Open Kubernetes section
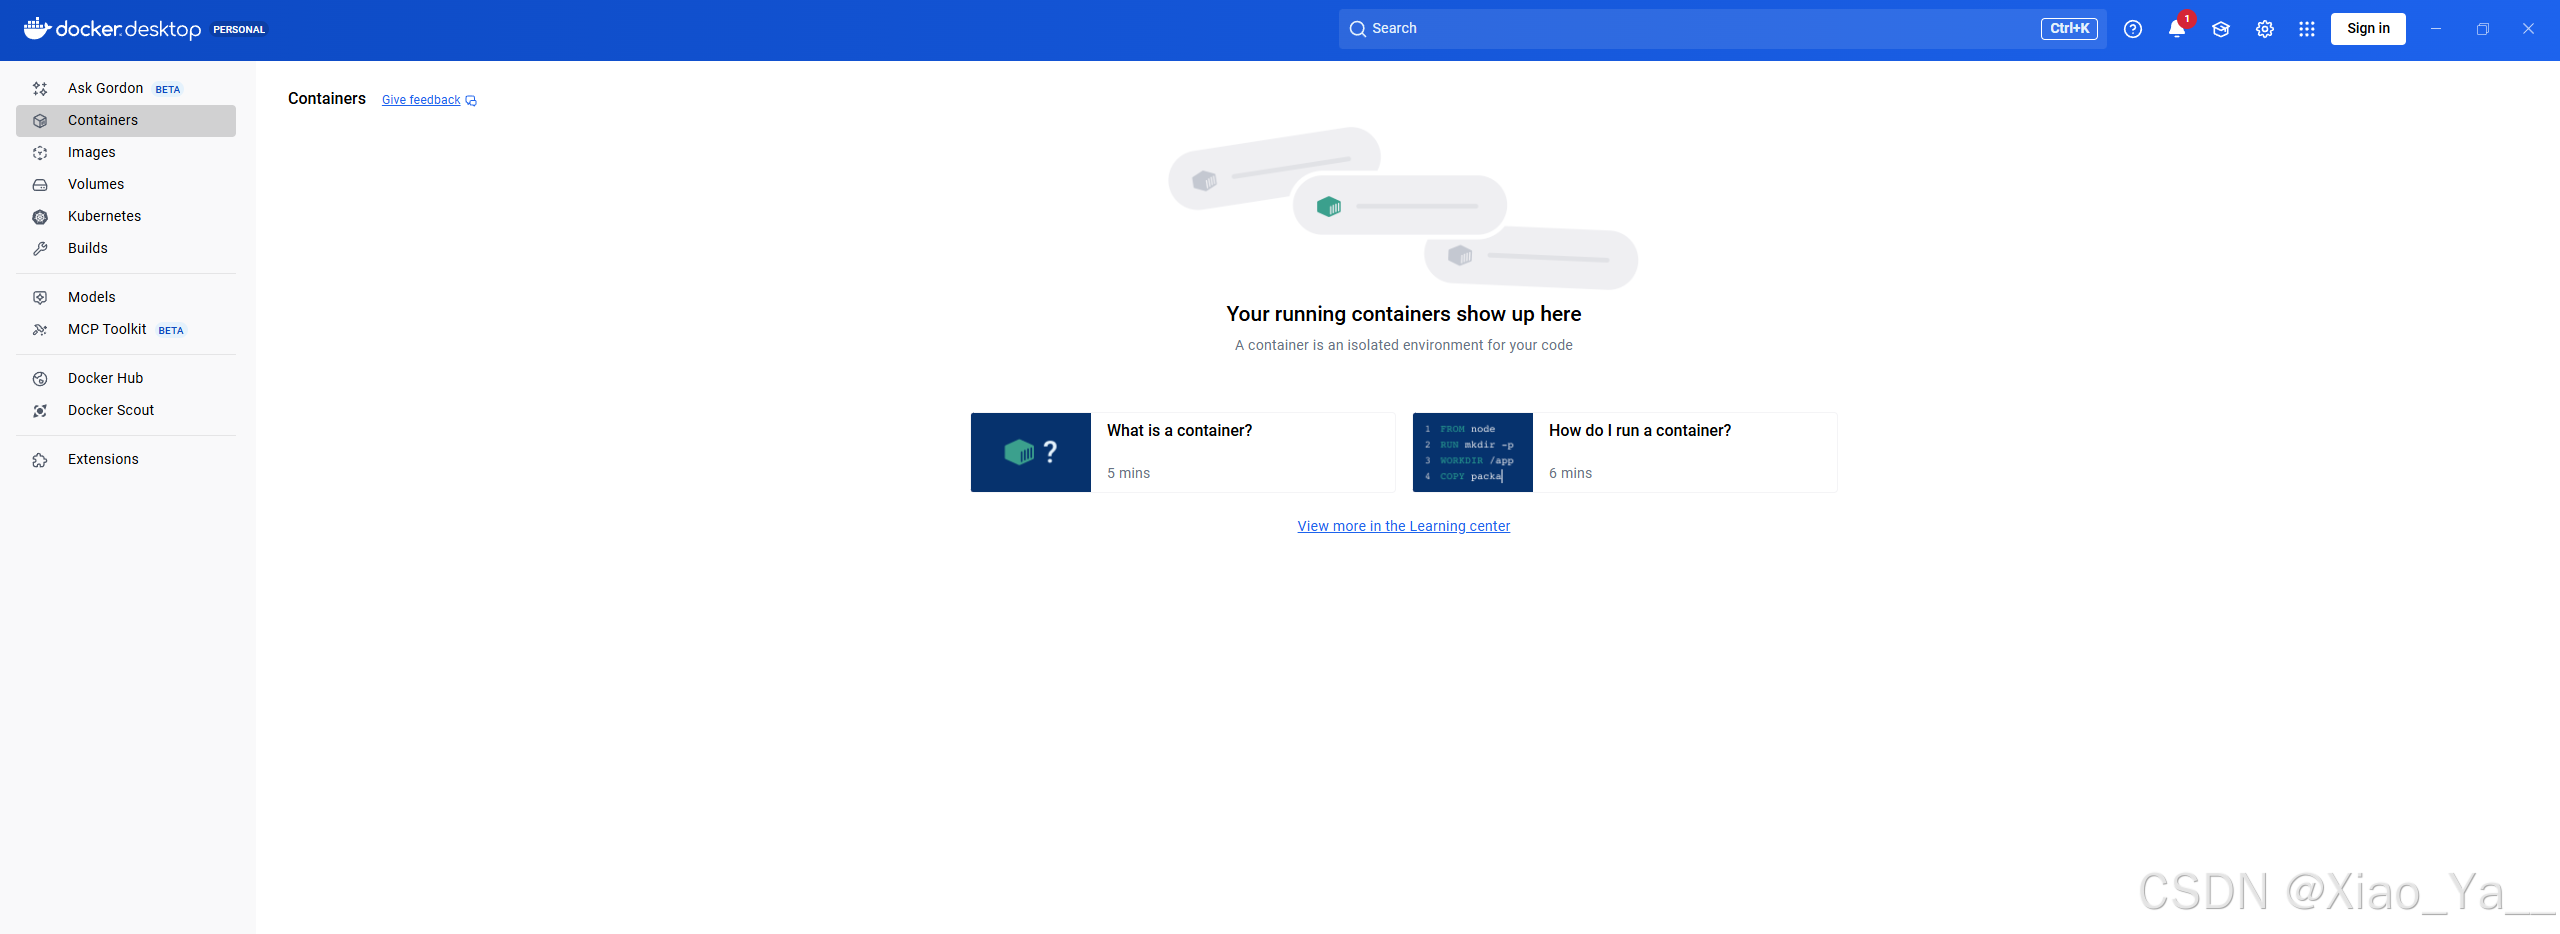This screenshot has width=2560, height=934. tap(126, 217)
